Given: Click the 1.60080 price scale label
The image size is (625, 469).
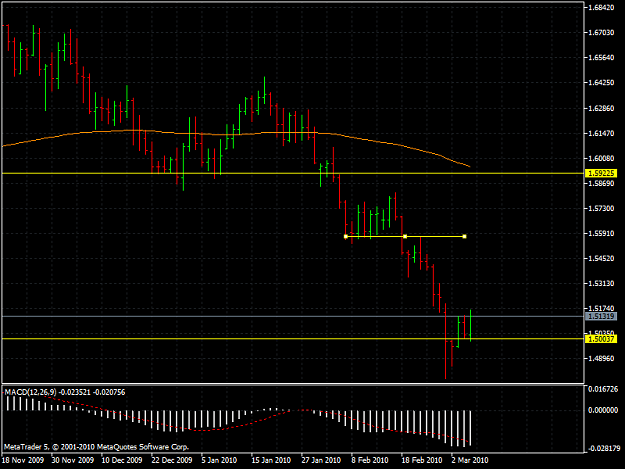Looking at the screenshot, I should pyautogui.click(x=601, y=159).
